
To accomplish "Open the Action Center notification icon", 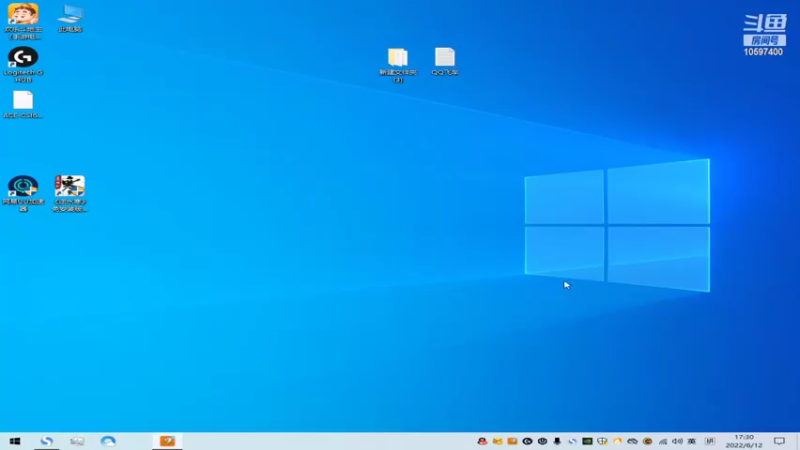I will coord(779,441).
